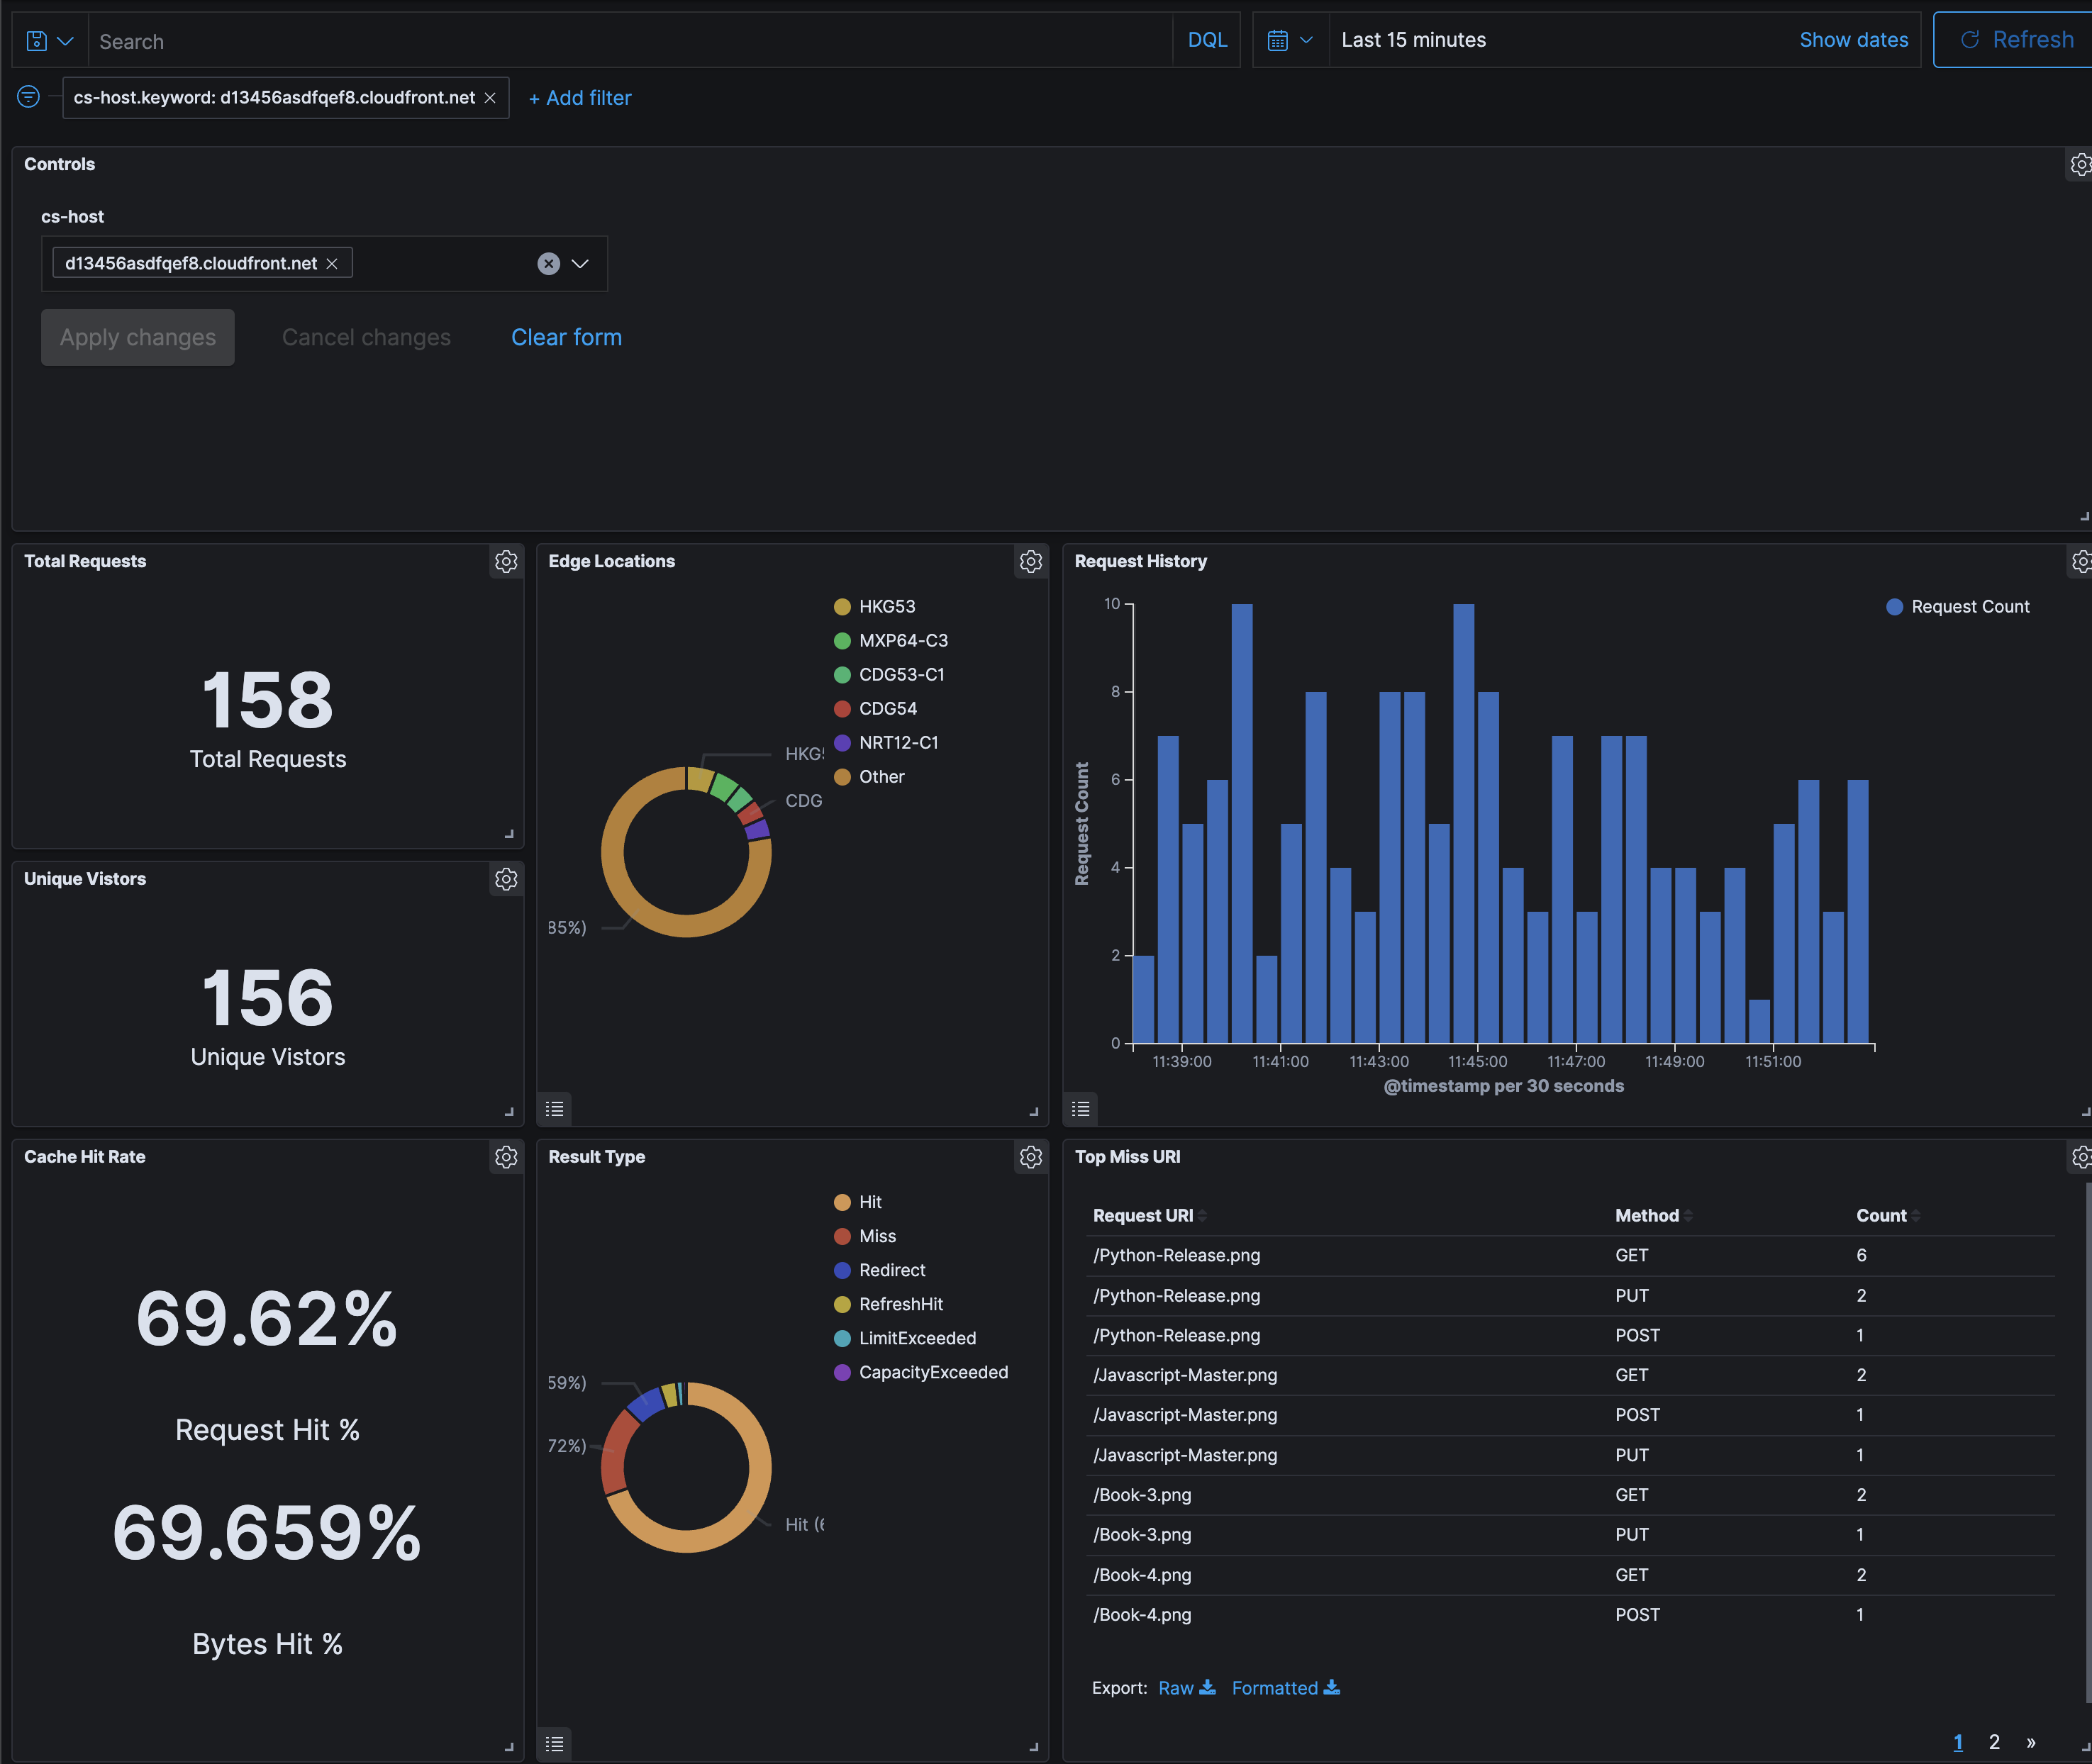This screenshot has width=2092, height=1764.
Task: Click the inspect data icon on Result Type
Action: tap(554, 1744)
